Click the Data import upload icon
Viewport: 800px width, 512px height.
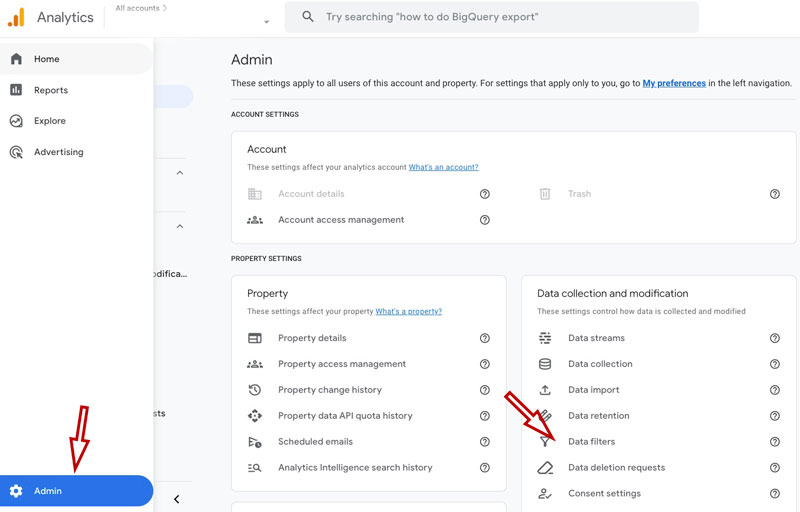[x=545, y=390]
